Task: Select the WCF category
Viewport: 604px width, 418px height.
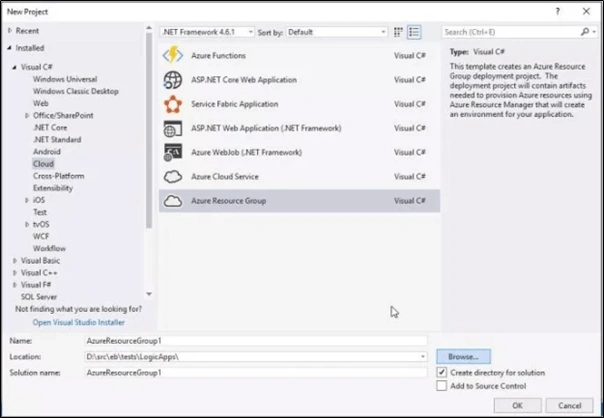Action: tap(41, 236)
